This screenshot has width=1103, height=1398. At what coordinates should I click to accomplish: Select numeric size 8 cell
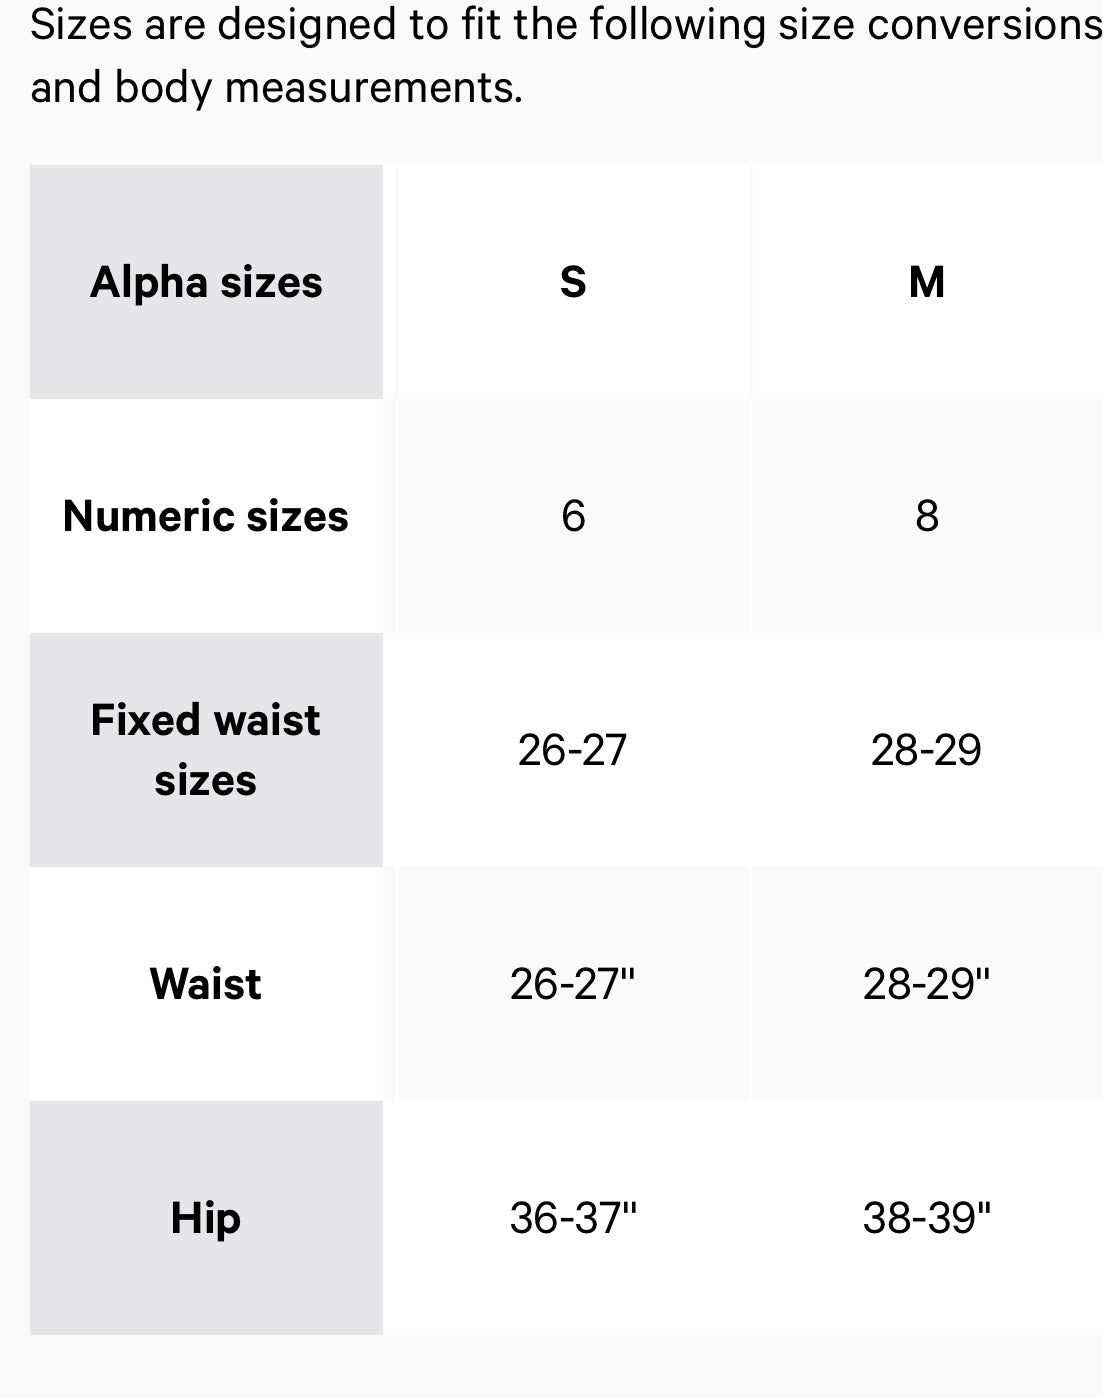click(x=927, y=516)
